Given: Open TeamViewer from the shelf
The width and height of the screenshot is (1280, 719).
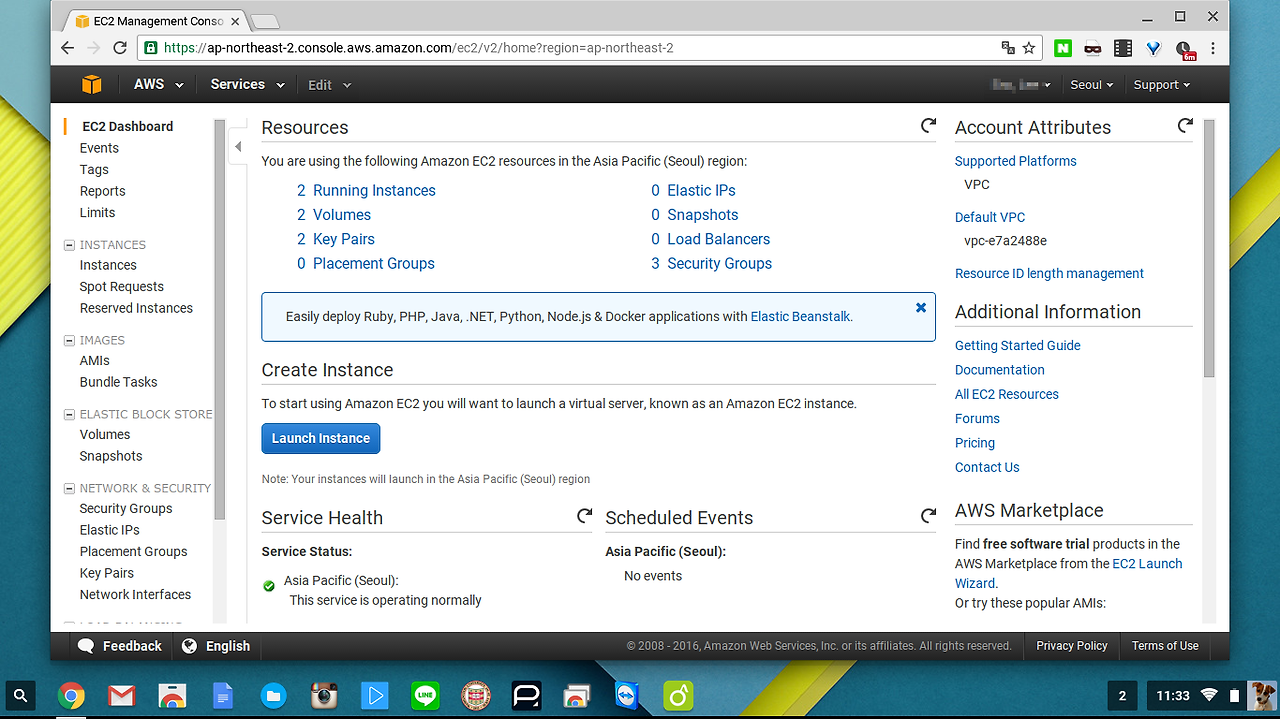Looking at the screenshot, I should (x=627, y=696).
